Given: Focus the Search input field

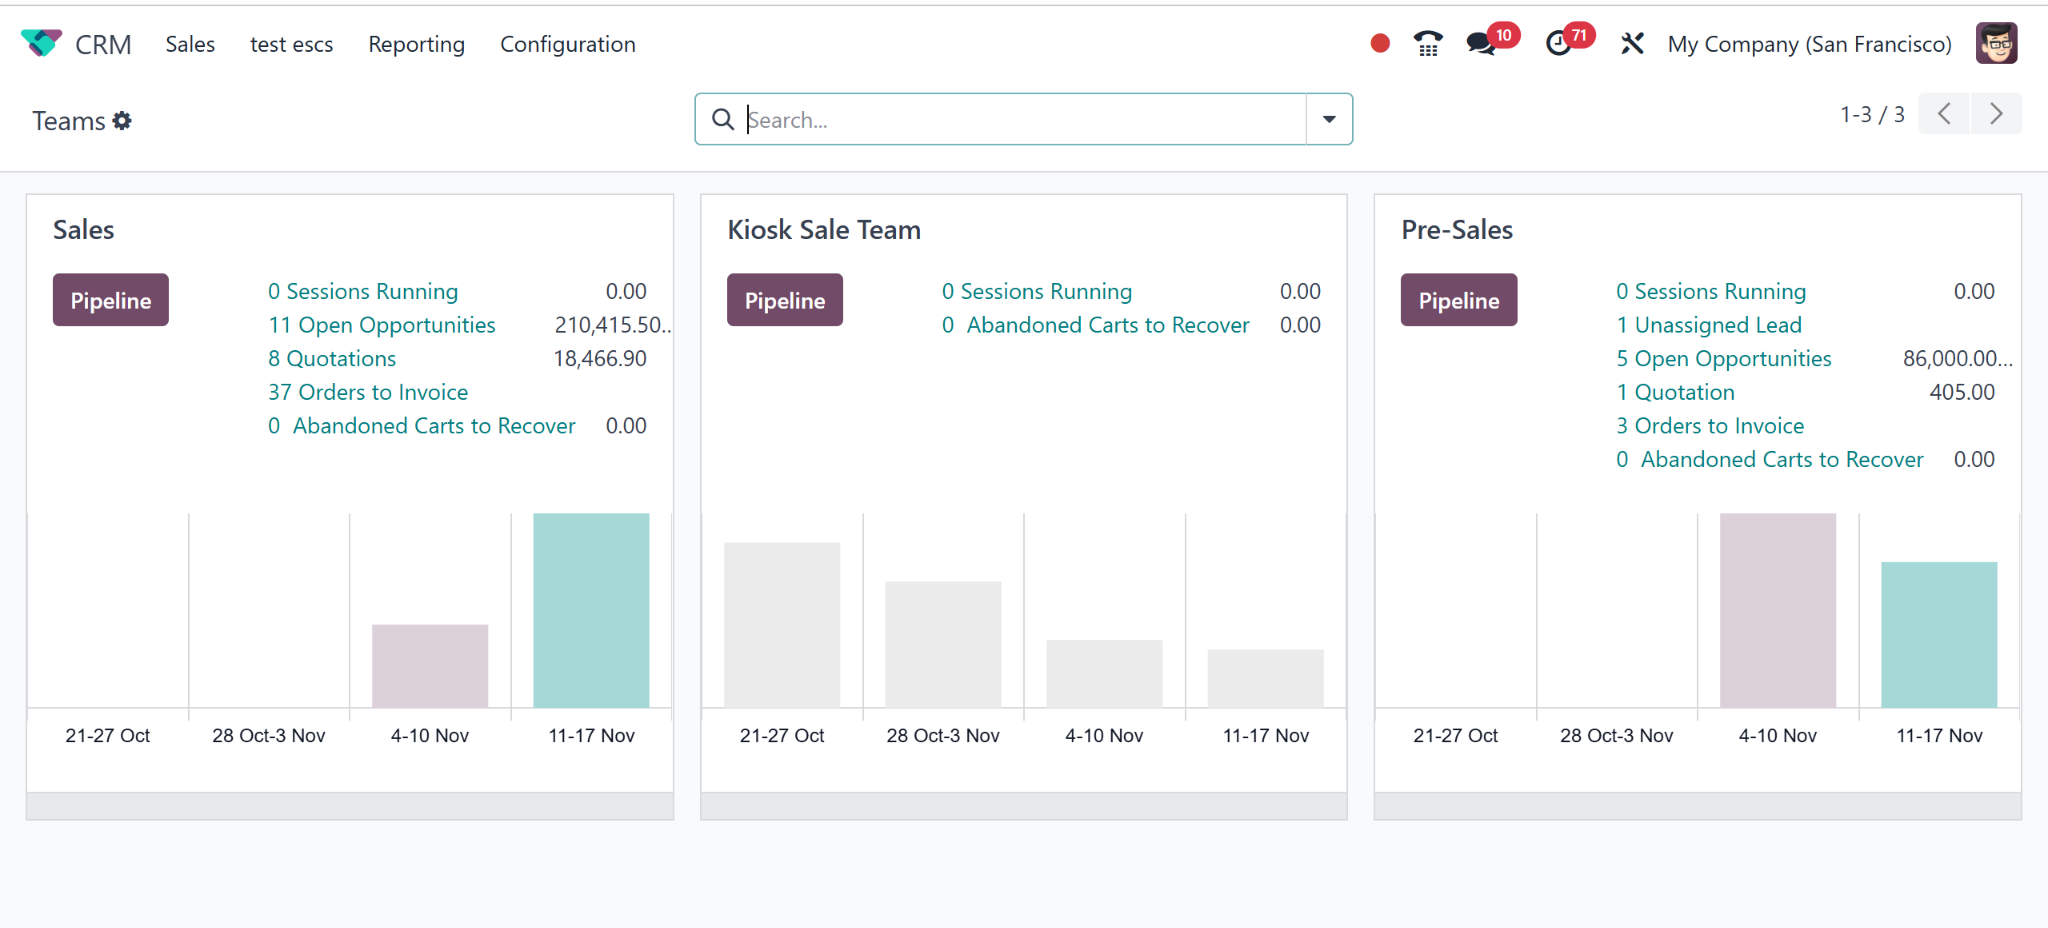Looking at the screenshot, I should point(1024,120).
